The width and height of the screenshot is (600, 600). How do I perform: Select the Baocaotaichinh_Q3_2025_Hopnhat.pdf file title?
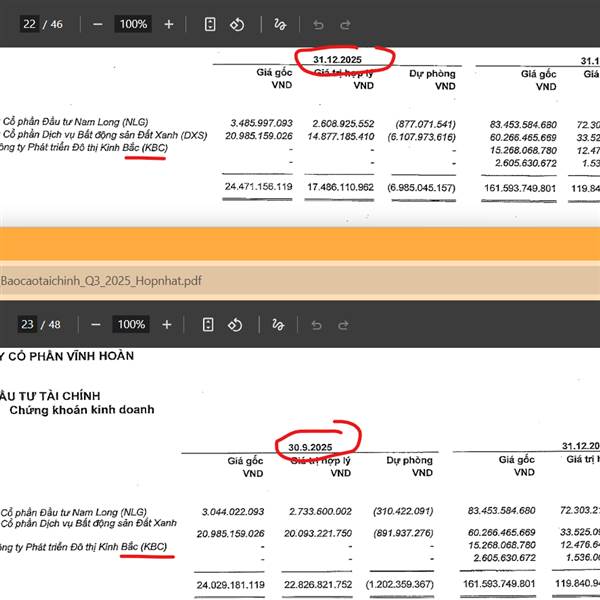[101, 280]
